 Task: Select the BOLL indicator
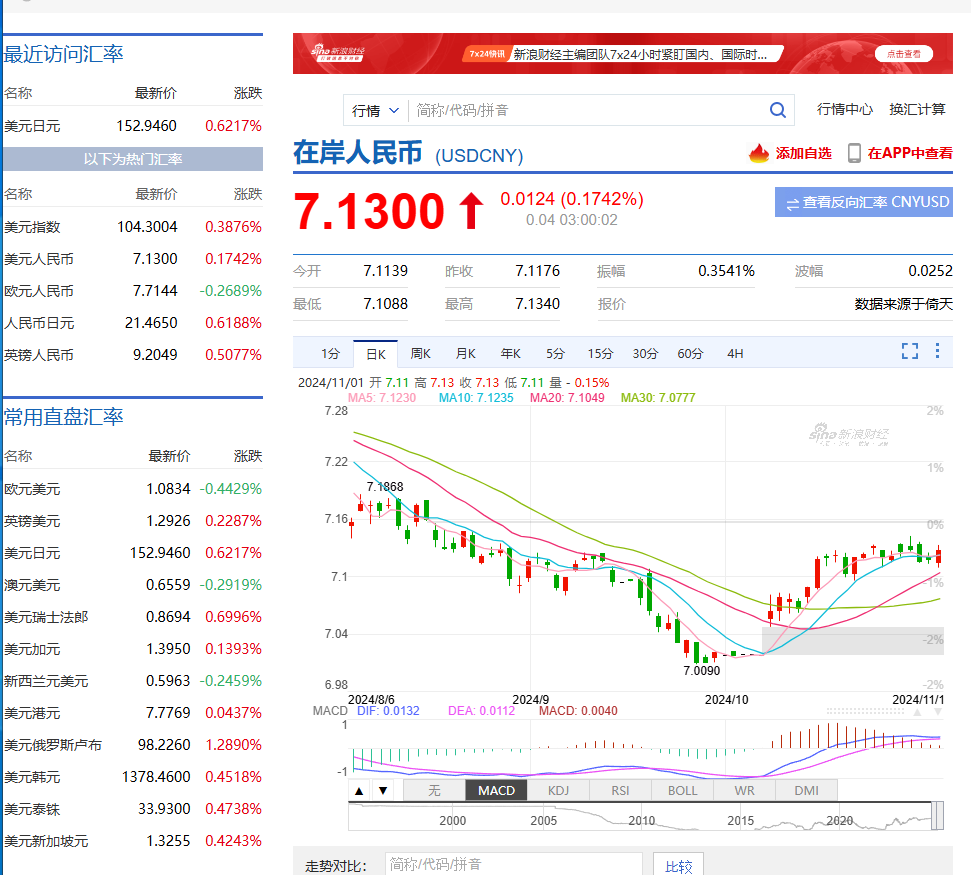coord(682,791)
